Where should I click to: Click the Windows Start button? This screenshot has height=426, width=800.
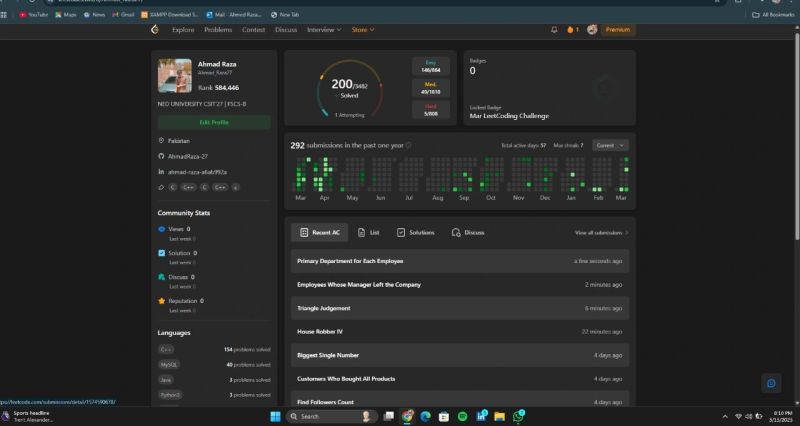[277, 416]
